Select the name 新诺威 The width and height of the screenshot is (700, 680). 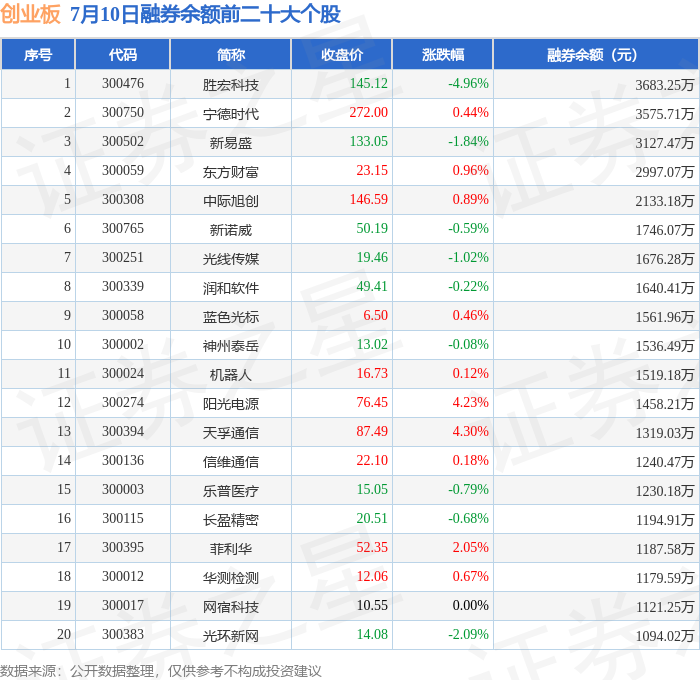(x=231, y=230)
